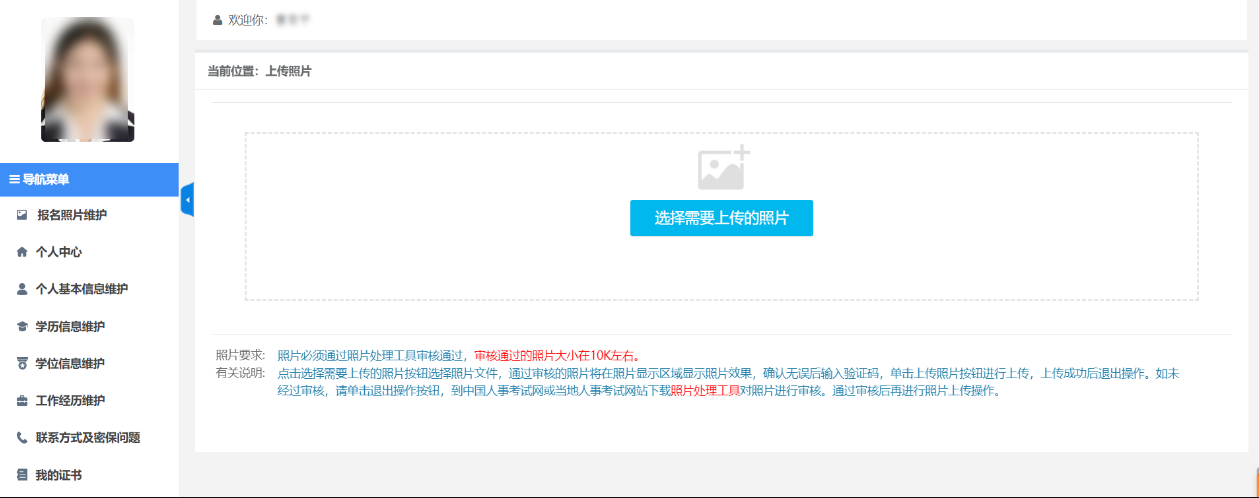Image resolution: width=1259 pixels, height=498 pixels.
Task: Click the 选择需要上传的照片 button
Action: pos(721,218)
